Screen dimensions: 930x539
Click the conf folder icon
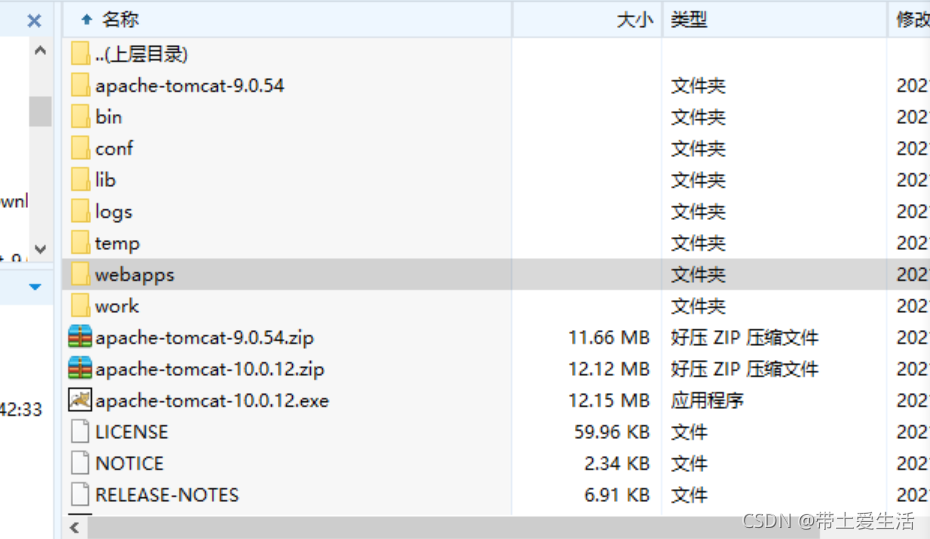pyautogui.click(x=80, y=148)
